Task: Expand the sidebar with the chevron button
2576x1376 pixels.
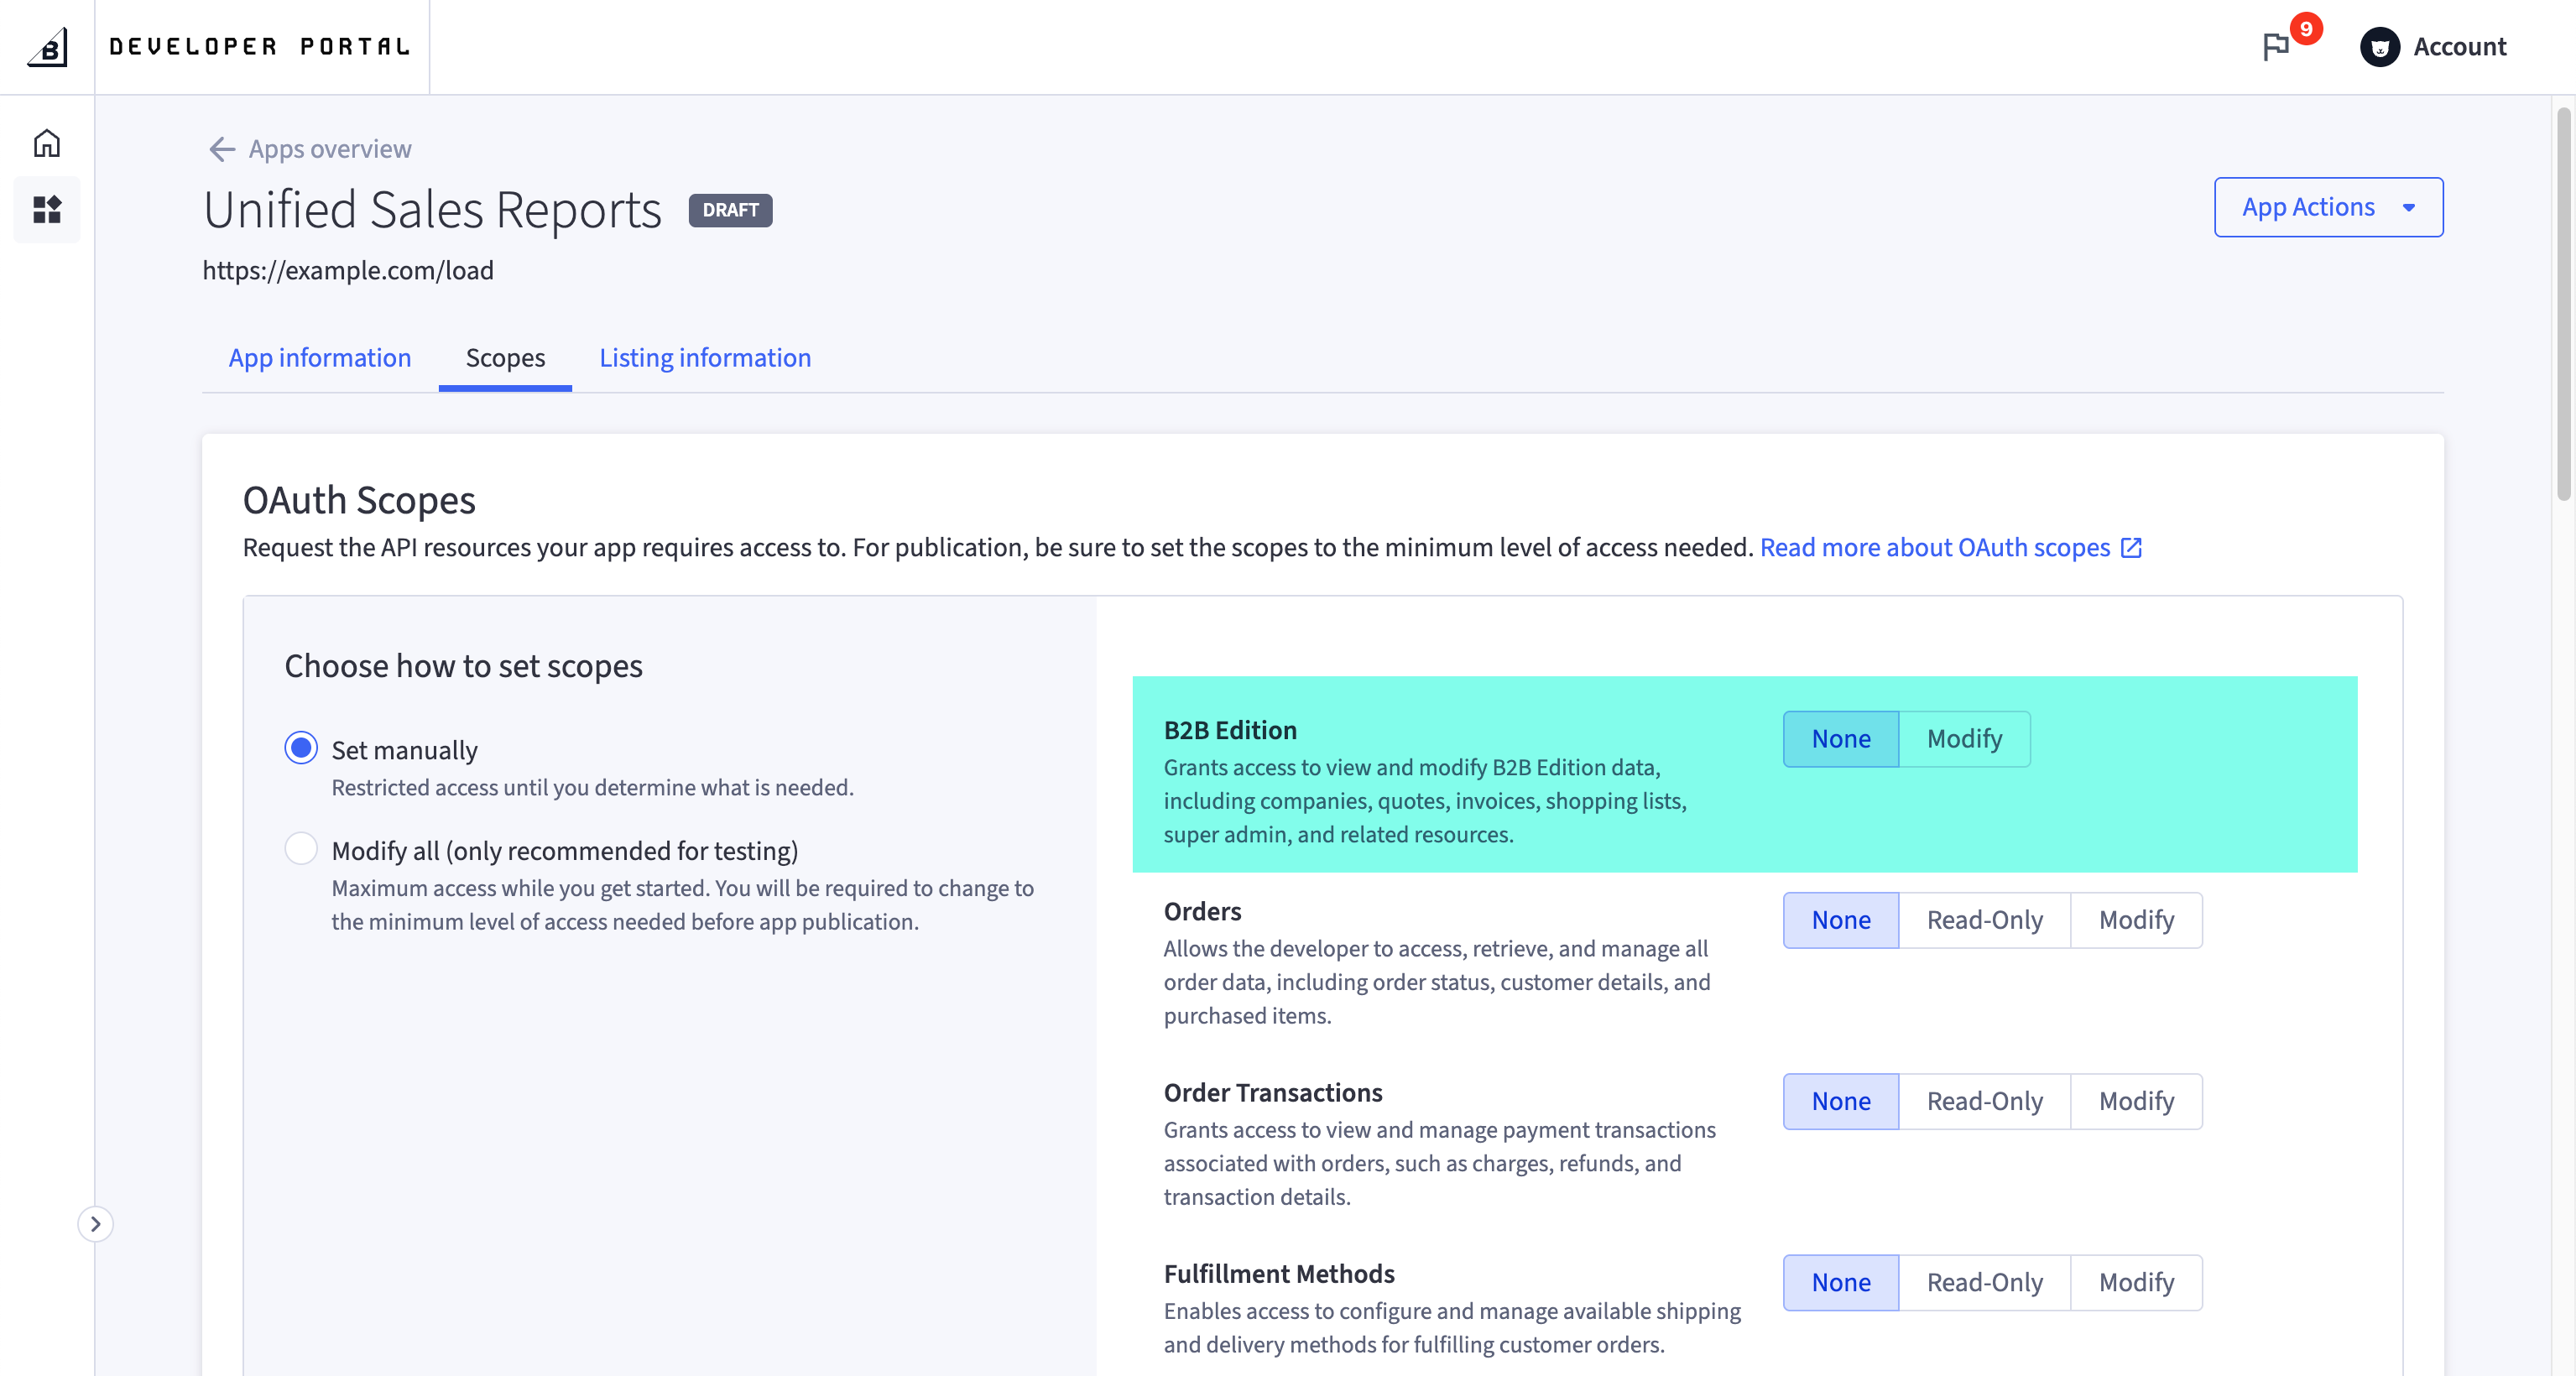Action: (95, 1224)
